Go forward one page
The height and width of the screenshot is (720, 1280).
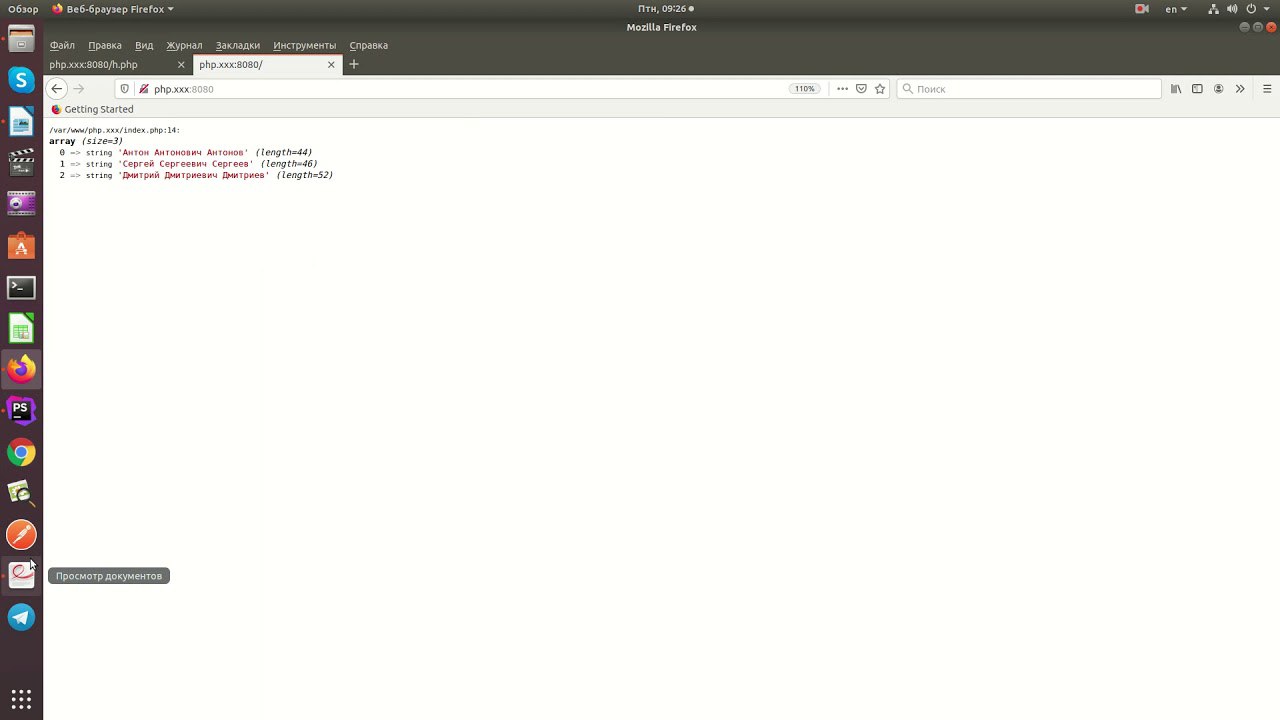click(79, 89)
